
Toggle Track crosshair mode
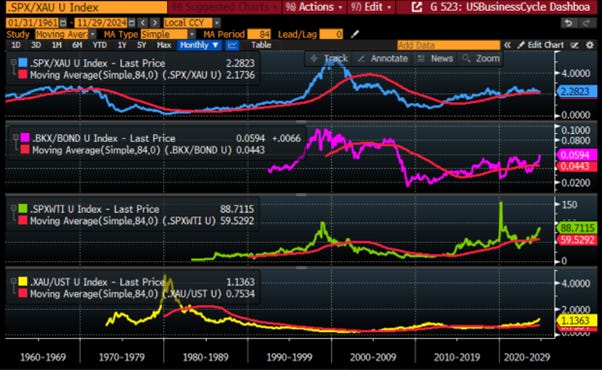329,58
